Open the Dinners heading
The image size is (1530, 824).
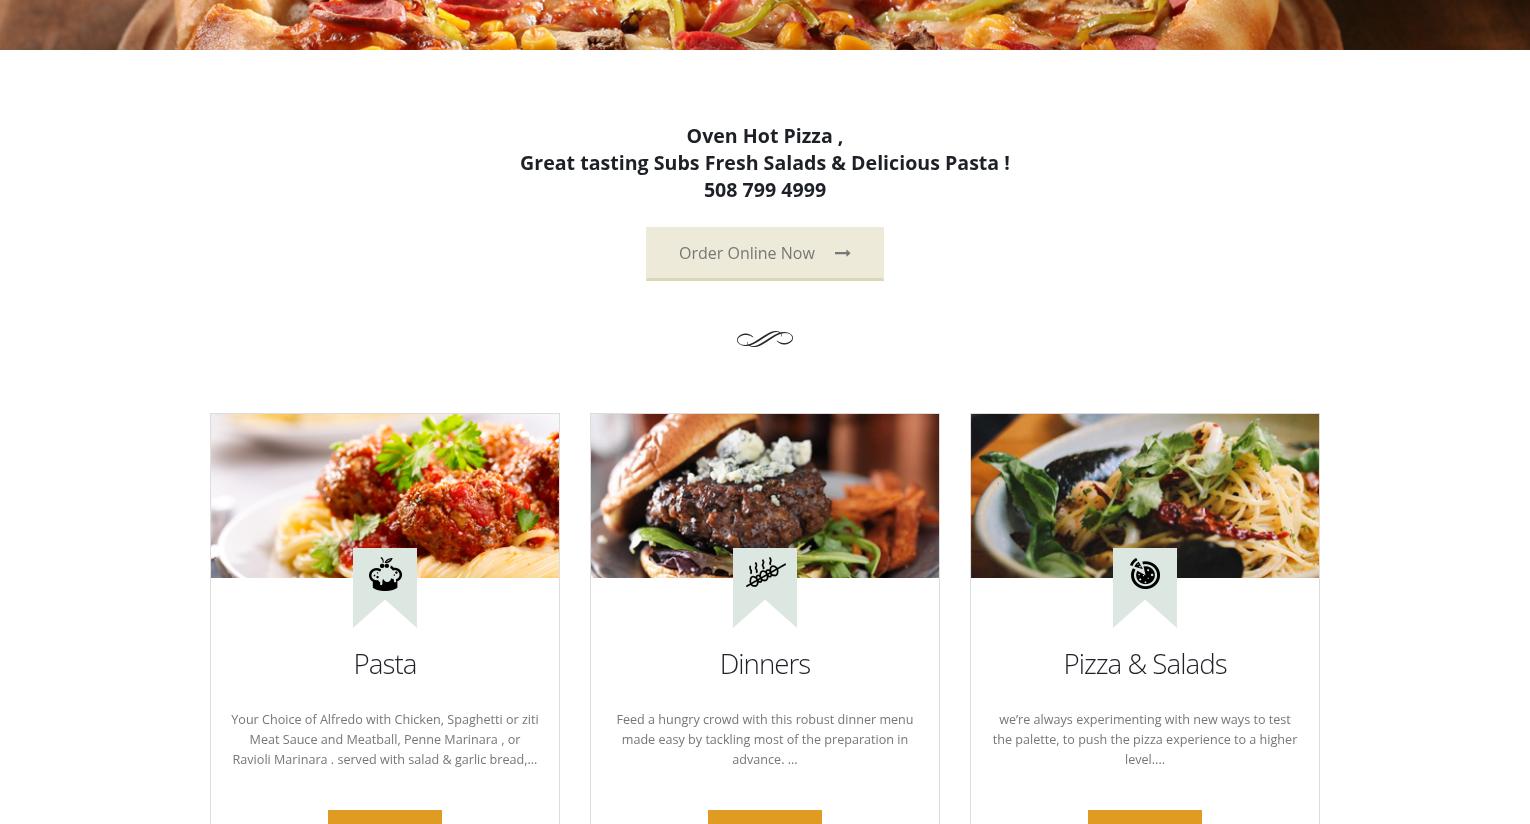(x=765, y=664)
